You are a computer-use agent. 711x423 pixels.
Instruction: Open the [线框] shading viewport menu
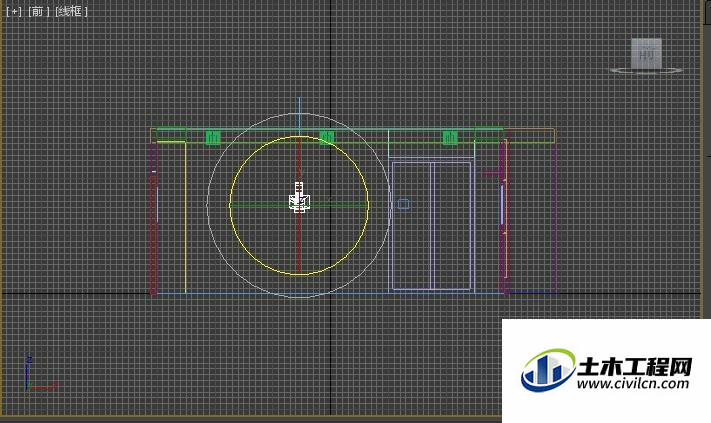tap(71, 11)
